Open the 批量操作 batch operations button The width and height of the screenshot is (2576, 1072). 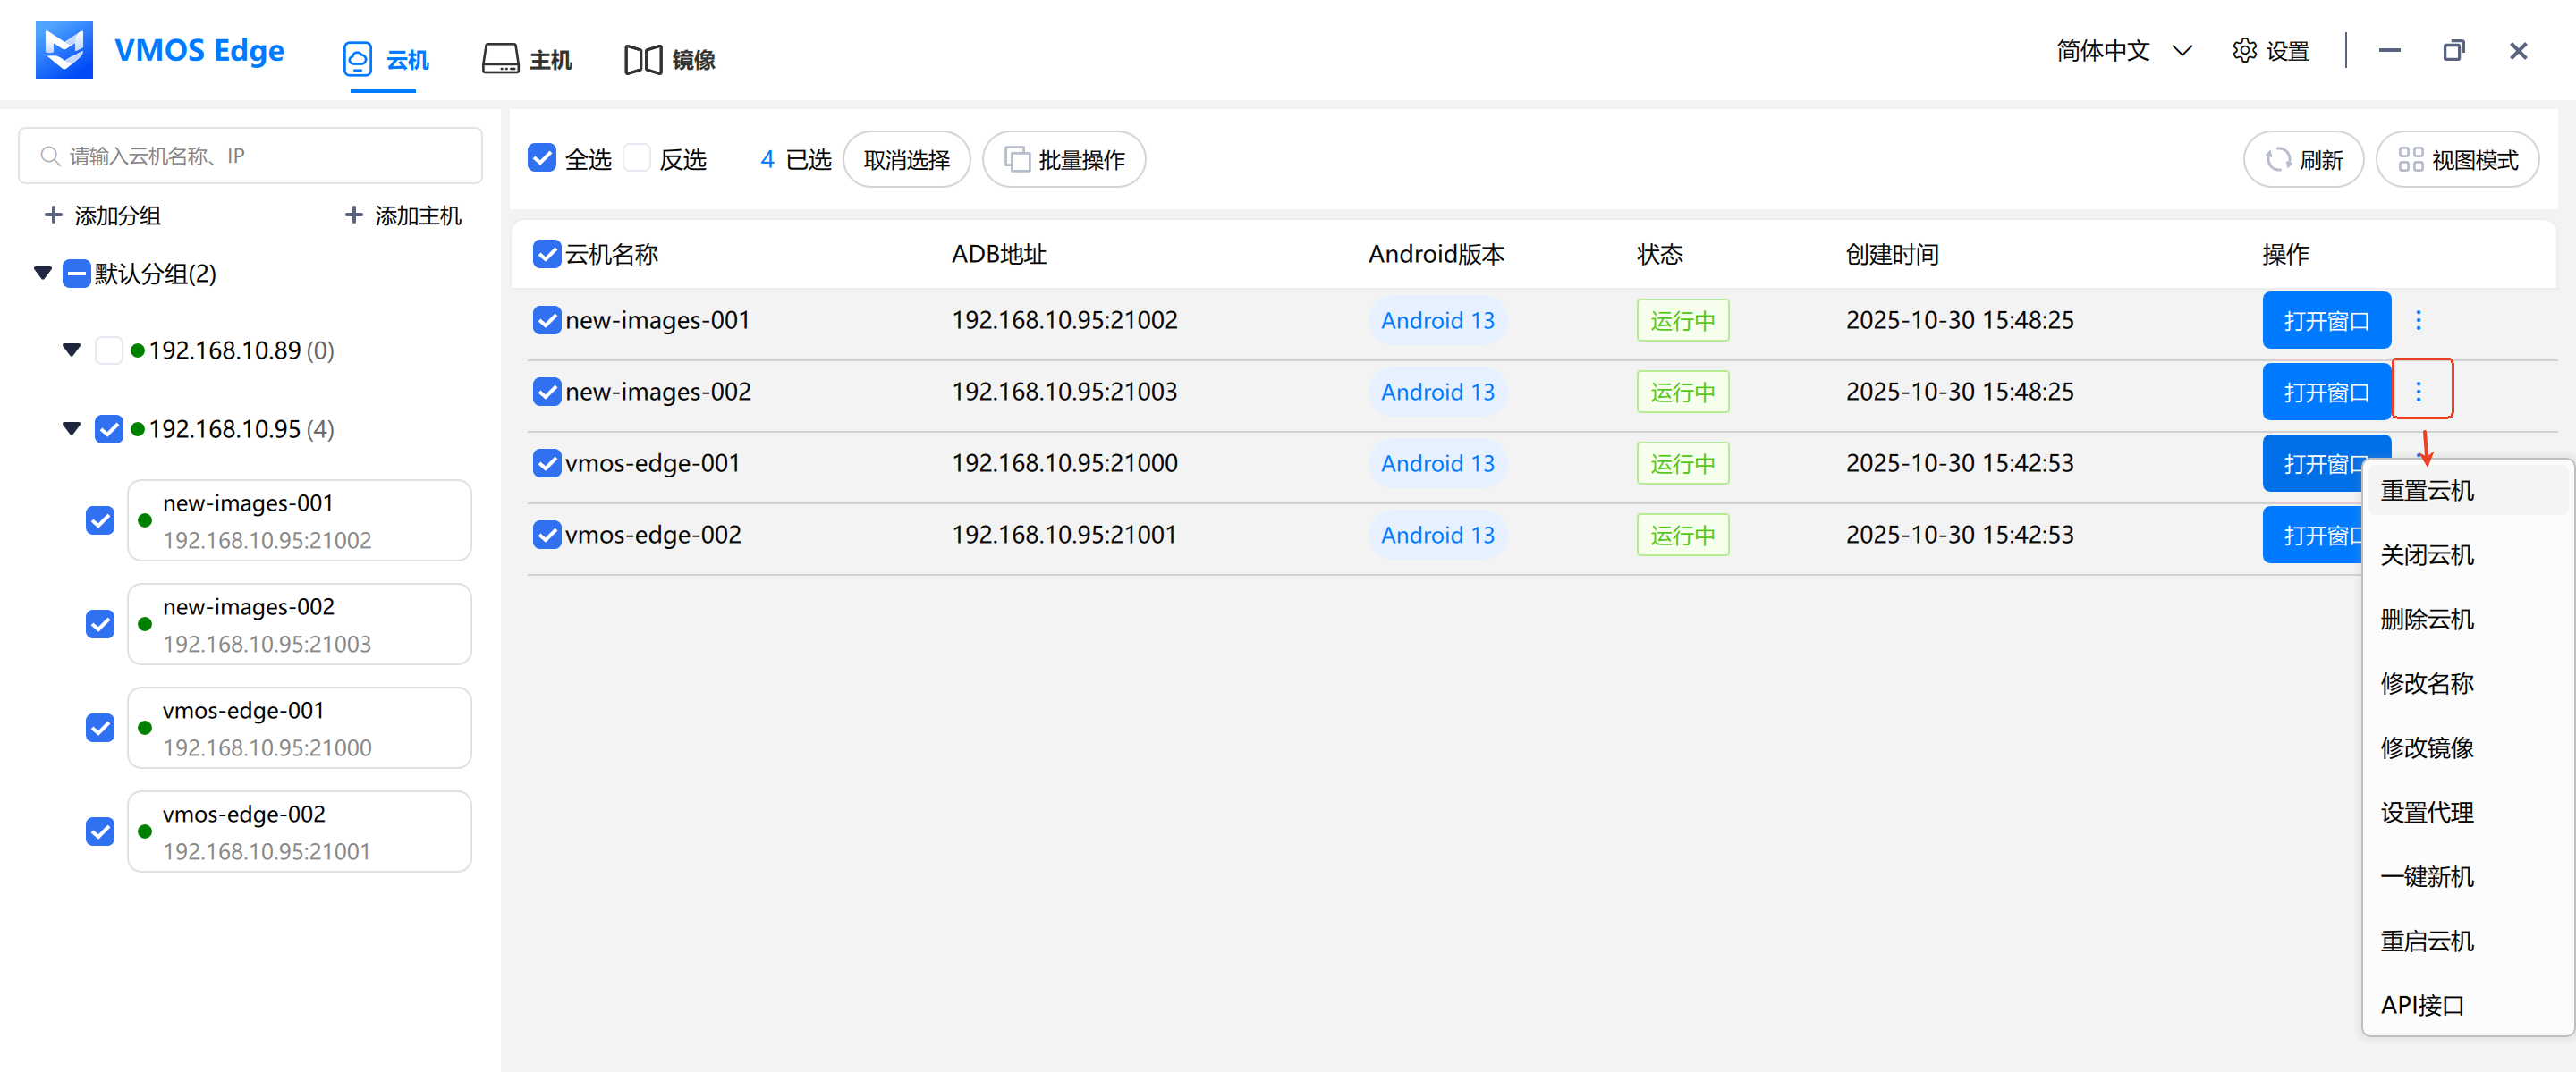(1064, 160)
